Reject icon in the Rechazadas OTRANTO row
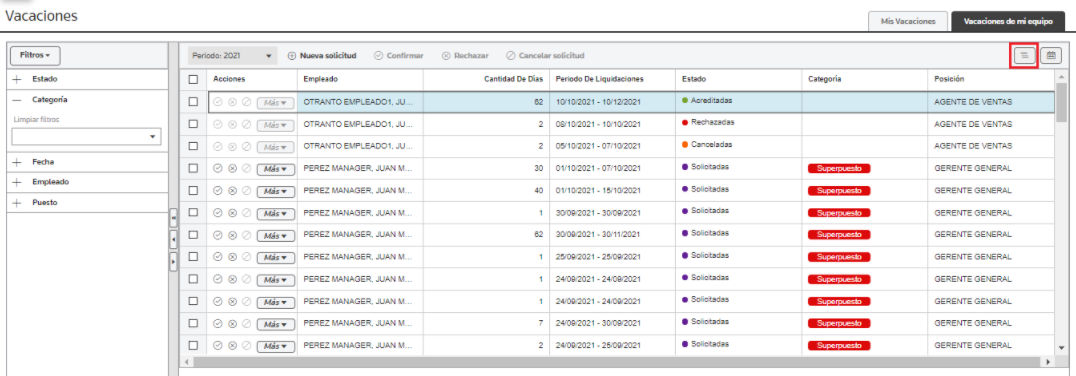The image size is (1076, 376). [232, 124]
